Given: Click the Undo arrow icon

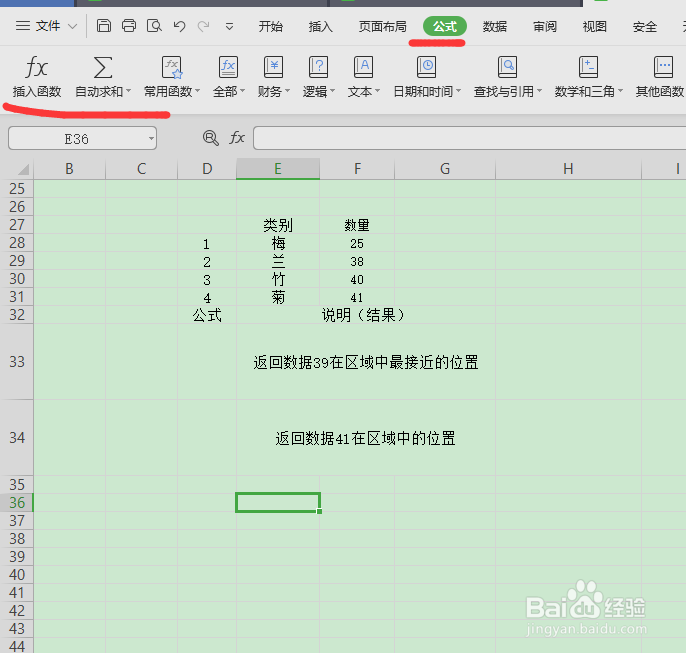Looking at the screenshot, I should point(179,26).
